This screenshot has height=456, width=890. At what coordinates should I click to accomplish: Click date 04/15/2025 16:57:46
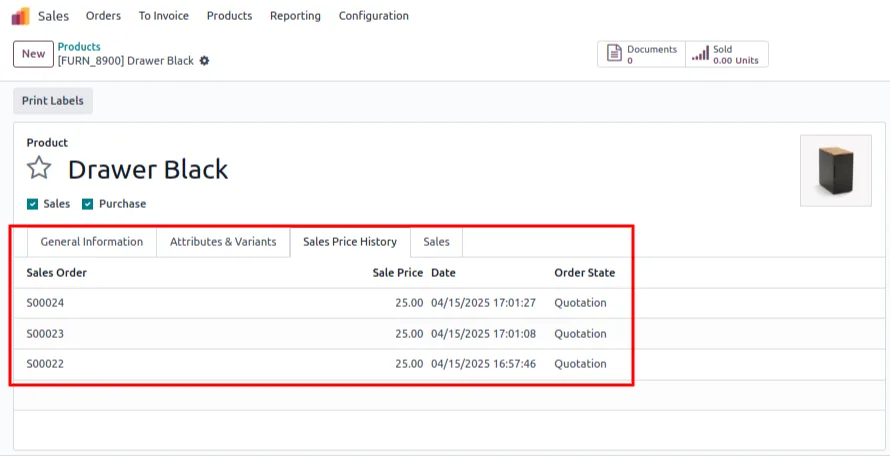tap(483, 363)
